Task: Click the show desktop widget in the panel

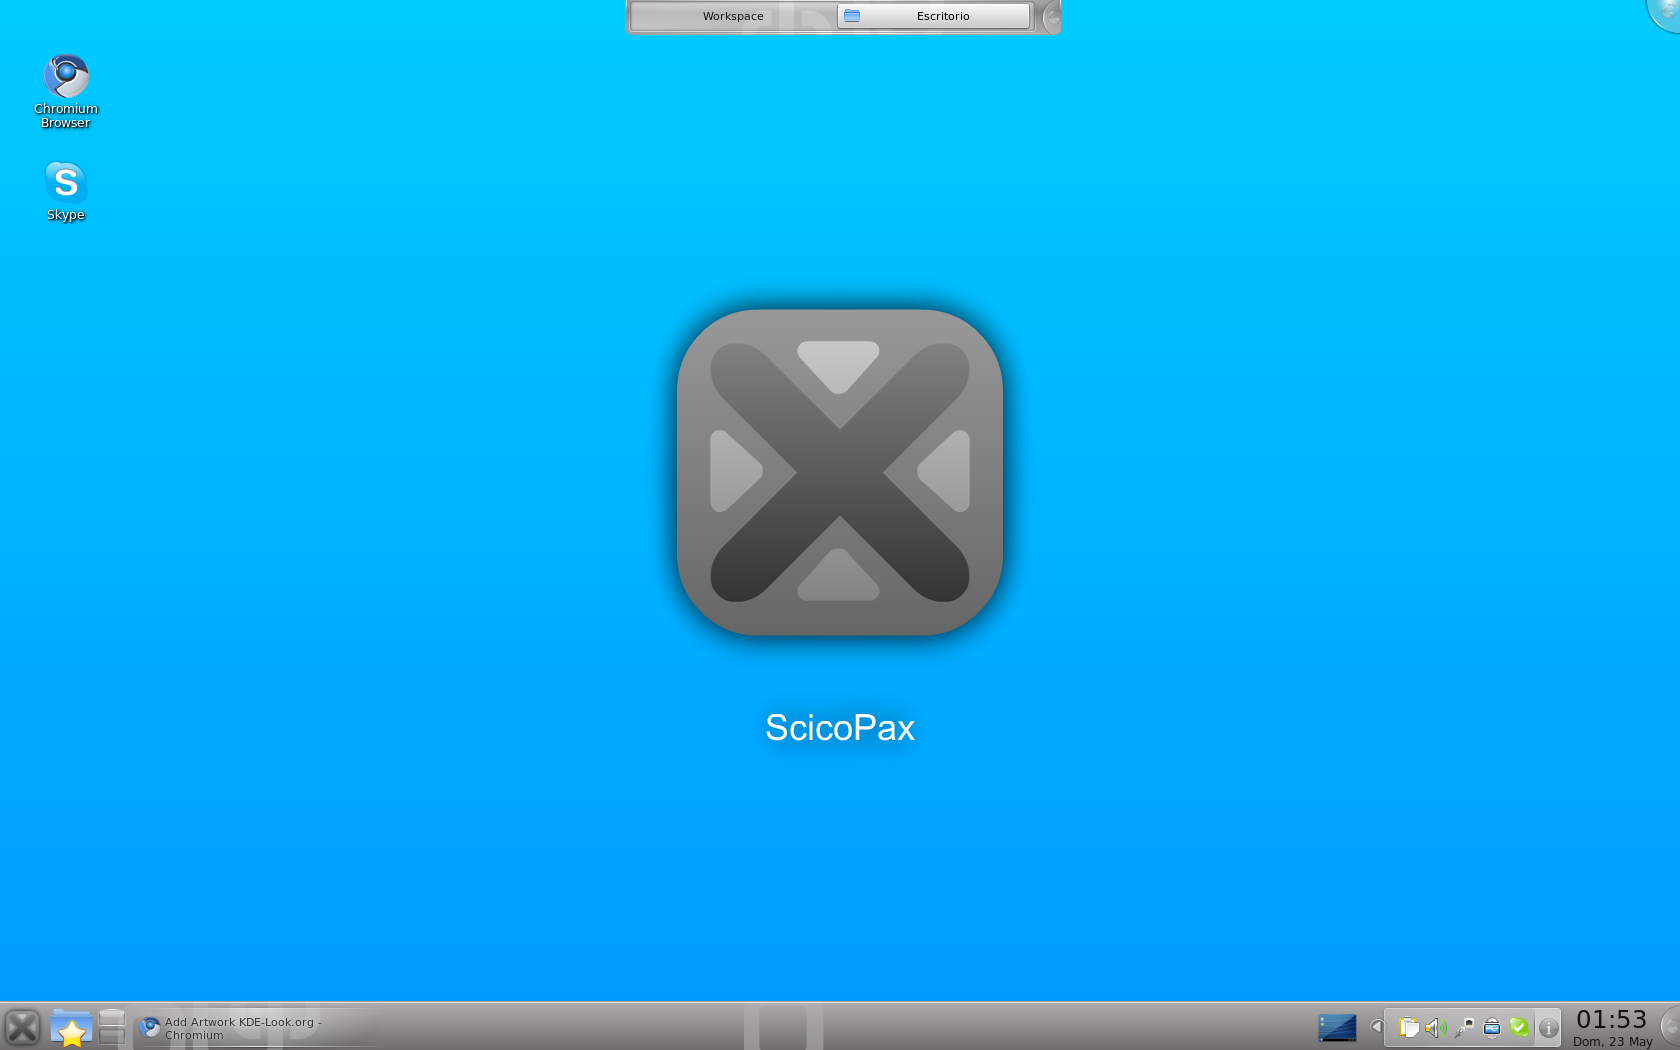Action: pos(1337,1028)
